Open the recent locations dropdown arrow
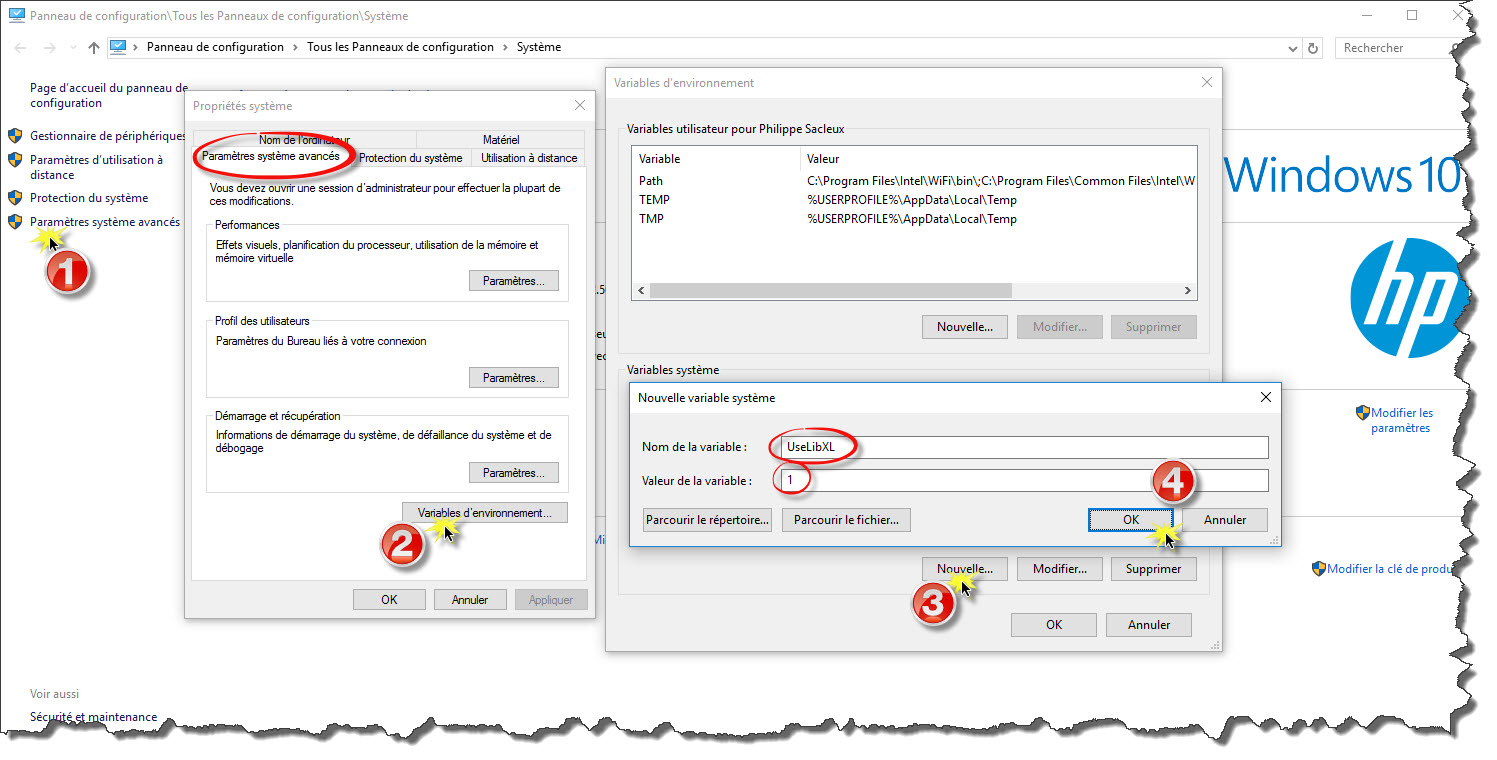The height and width of the screenshot is (760, 1497). (72, 48)
